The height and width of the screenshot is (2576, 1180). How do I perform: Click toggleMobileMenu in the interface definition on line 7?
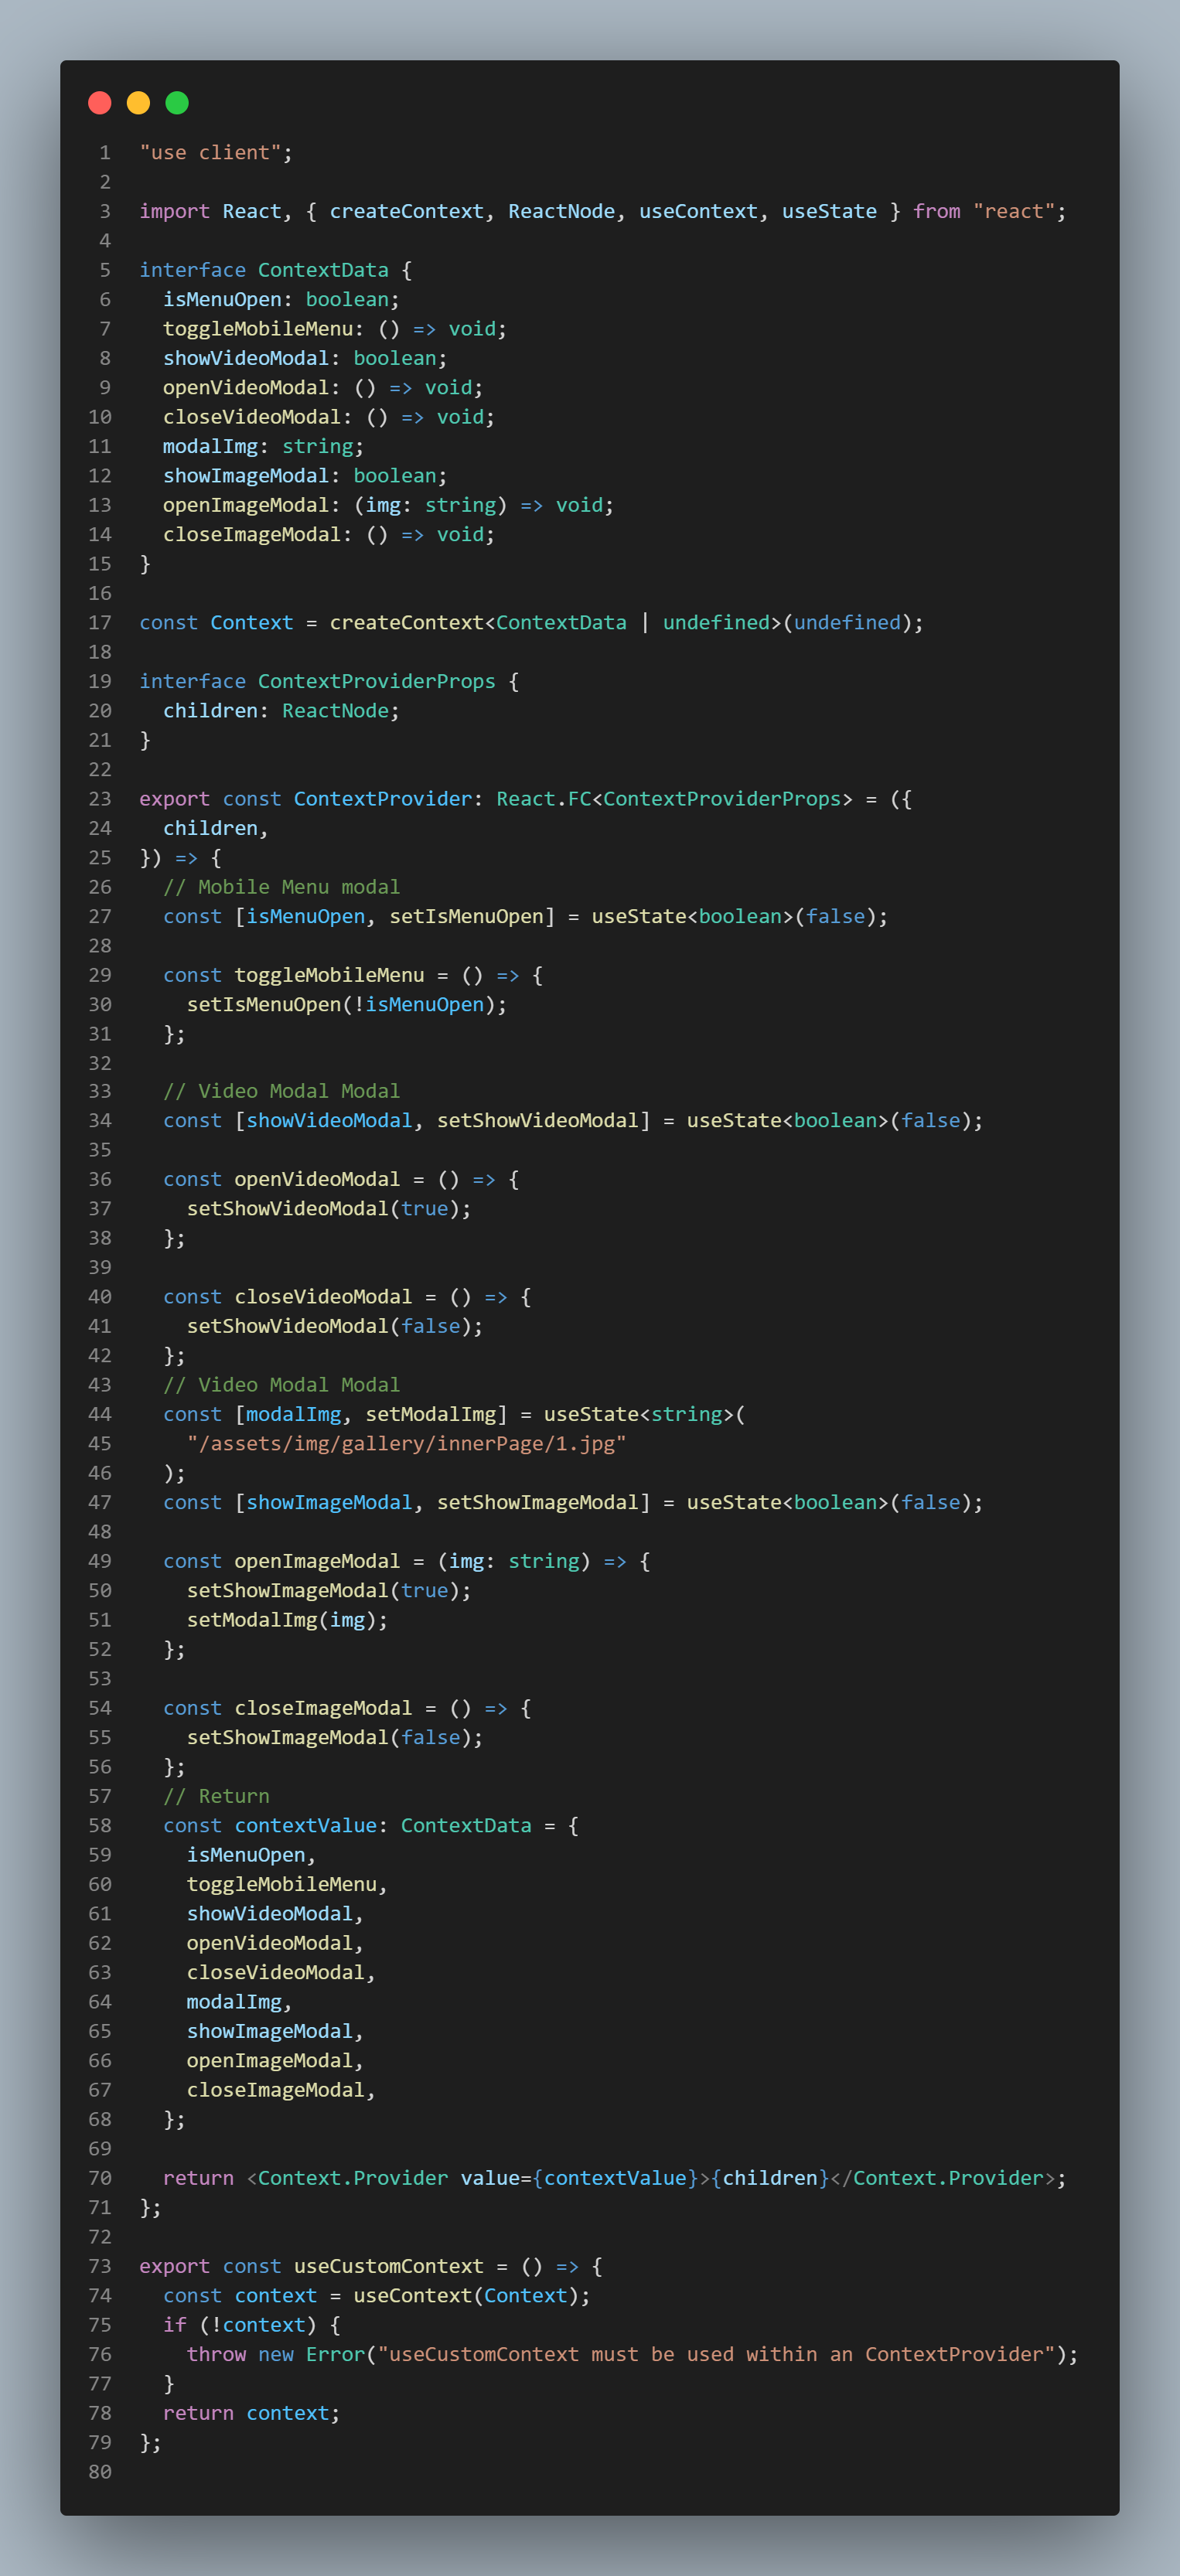[x=258, y=329]
